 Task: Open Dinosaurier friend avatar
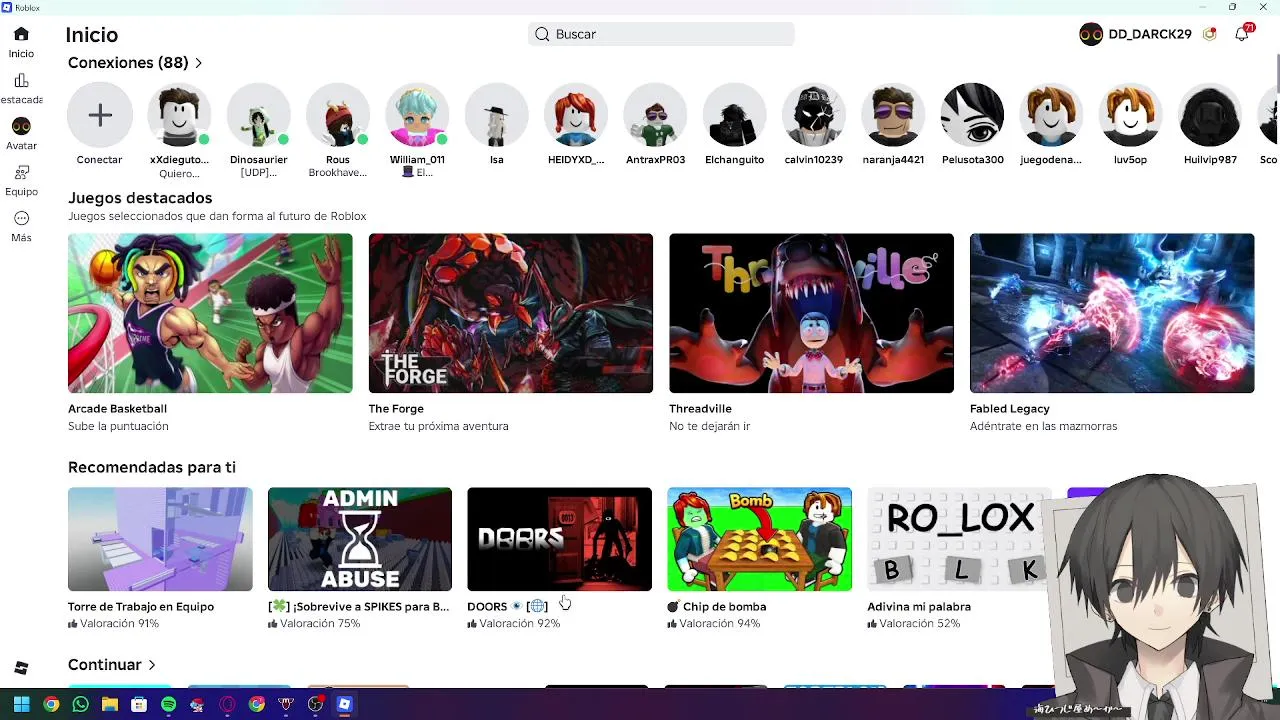pyautogui.click(x=258, y=115)
